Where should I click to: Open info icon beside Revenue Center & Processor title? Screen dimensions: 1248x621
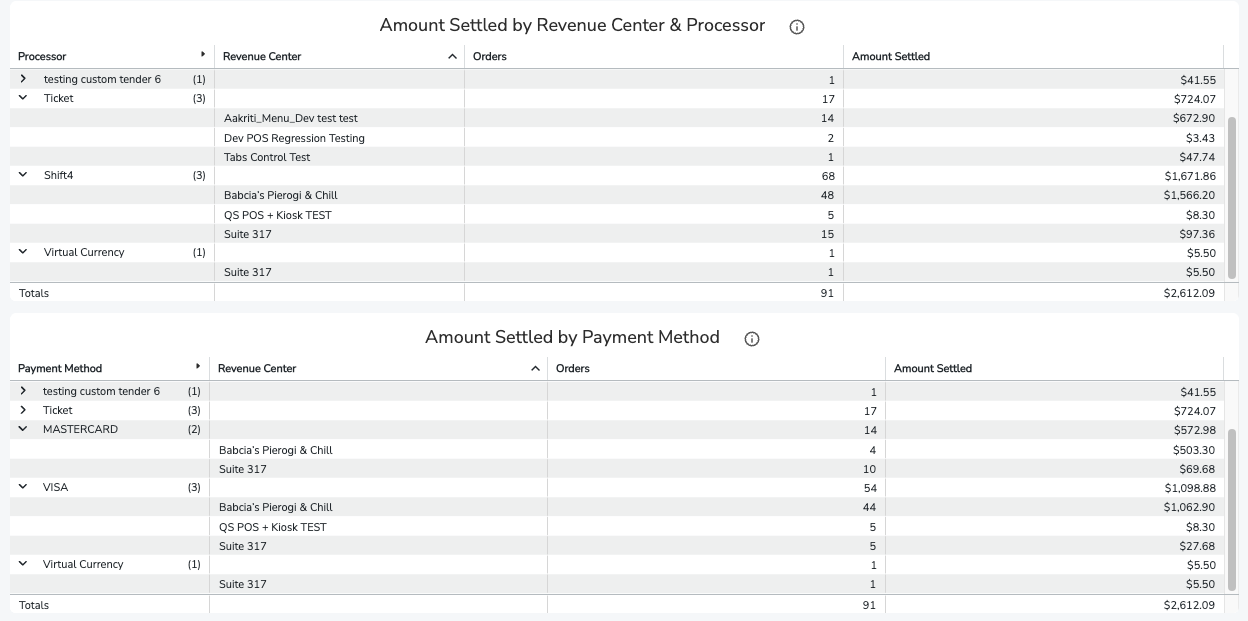click(797, 27)
